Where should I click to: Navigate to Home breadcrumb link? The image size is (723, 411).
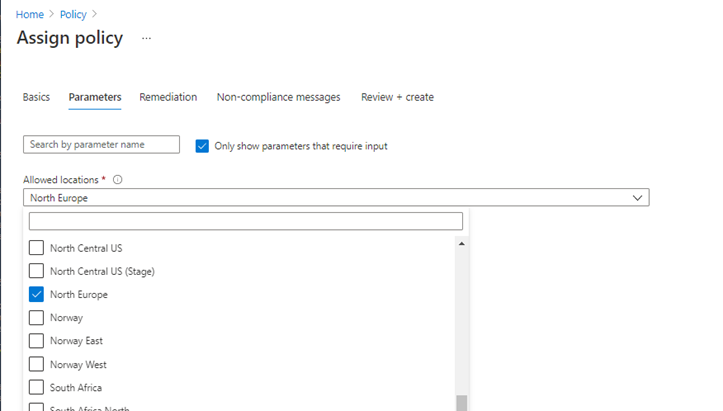31,15
